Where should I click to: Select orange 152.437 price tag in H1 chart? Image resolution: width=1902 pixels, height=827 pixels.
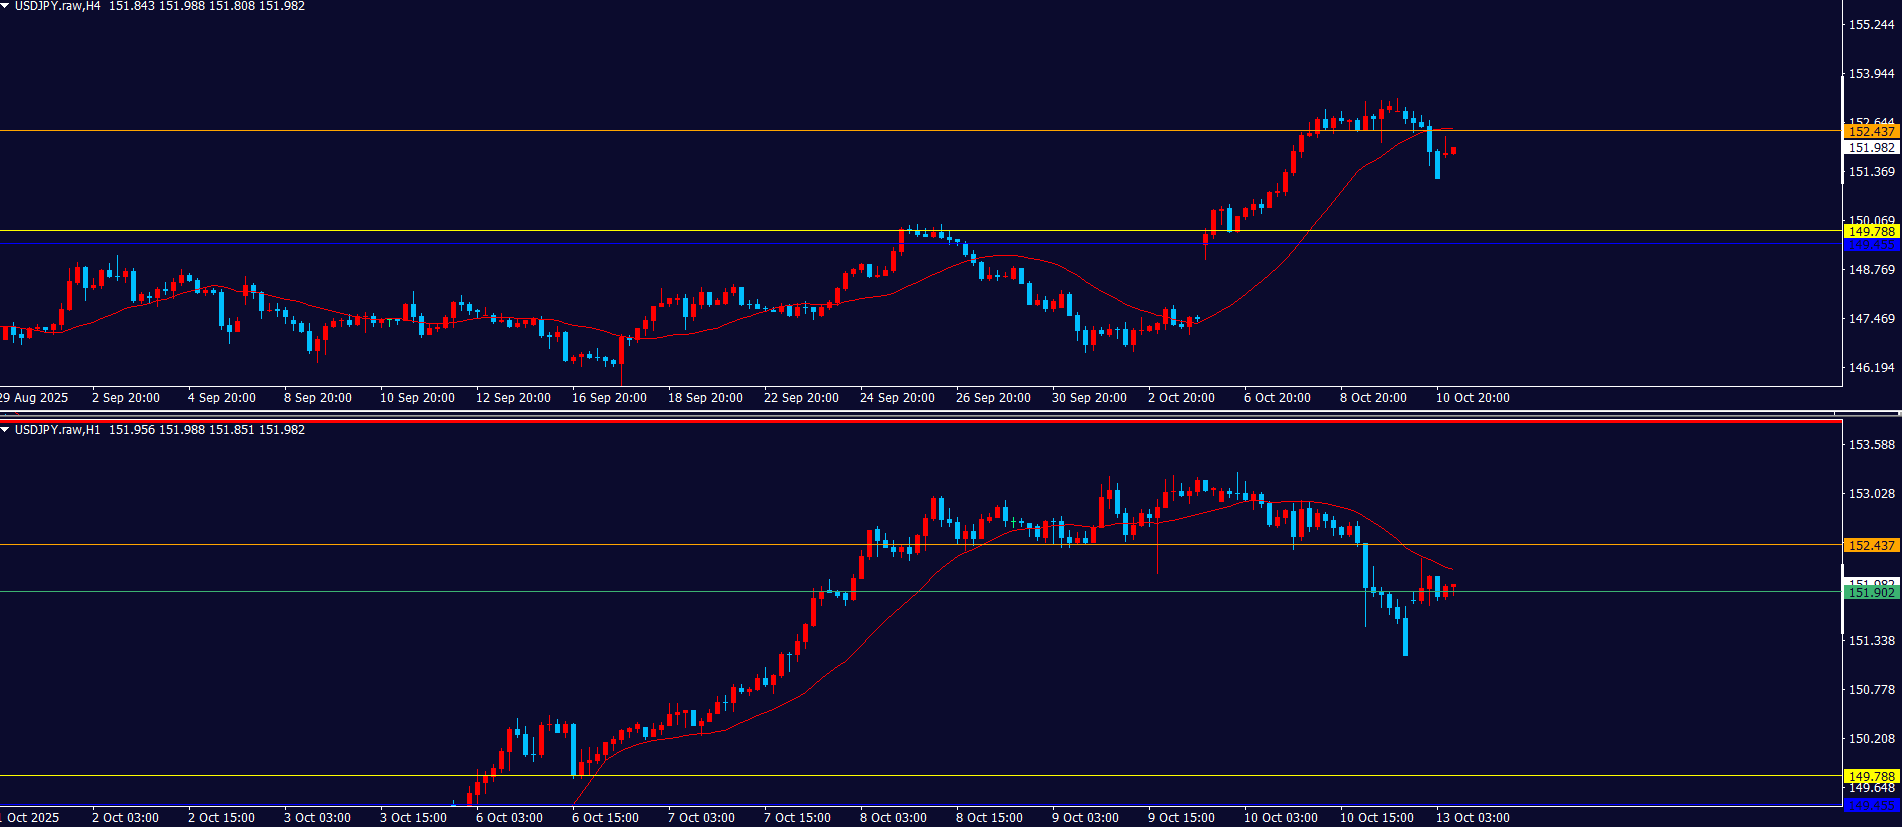(1870, 545)
